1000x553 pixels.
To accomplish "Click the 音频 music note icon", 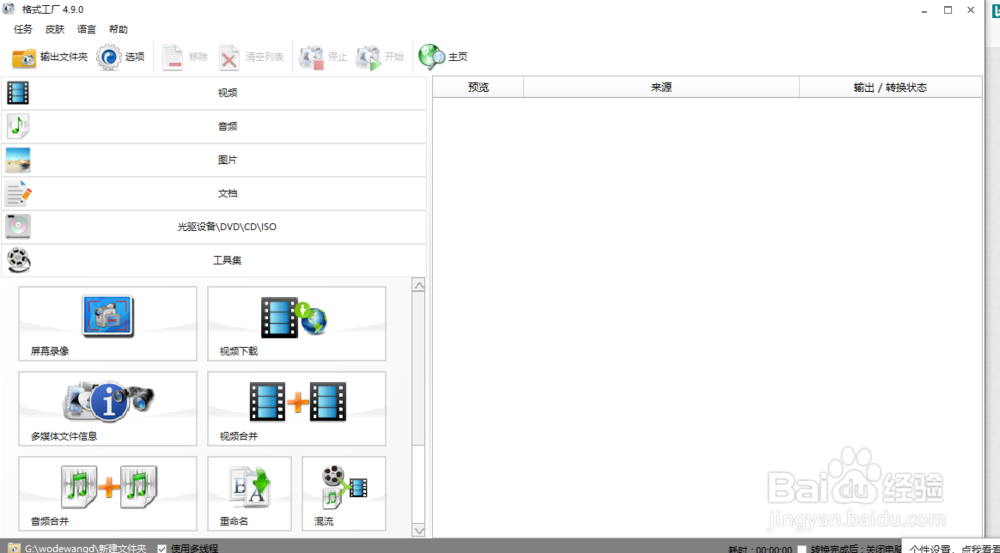I will tap(18, 126).
